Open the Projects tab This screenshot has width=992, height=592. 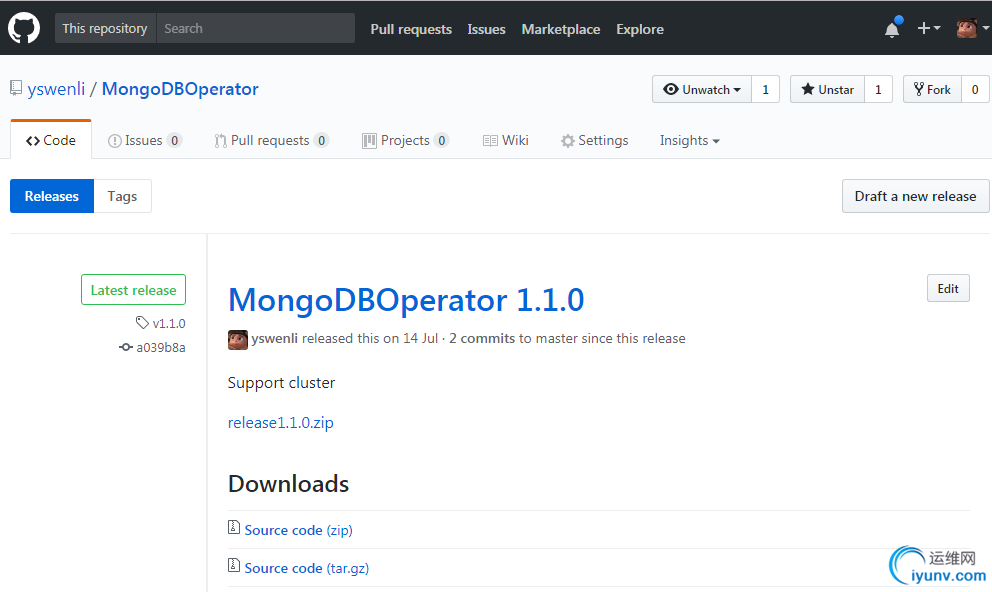point(406,140)
